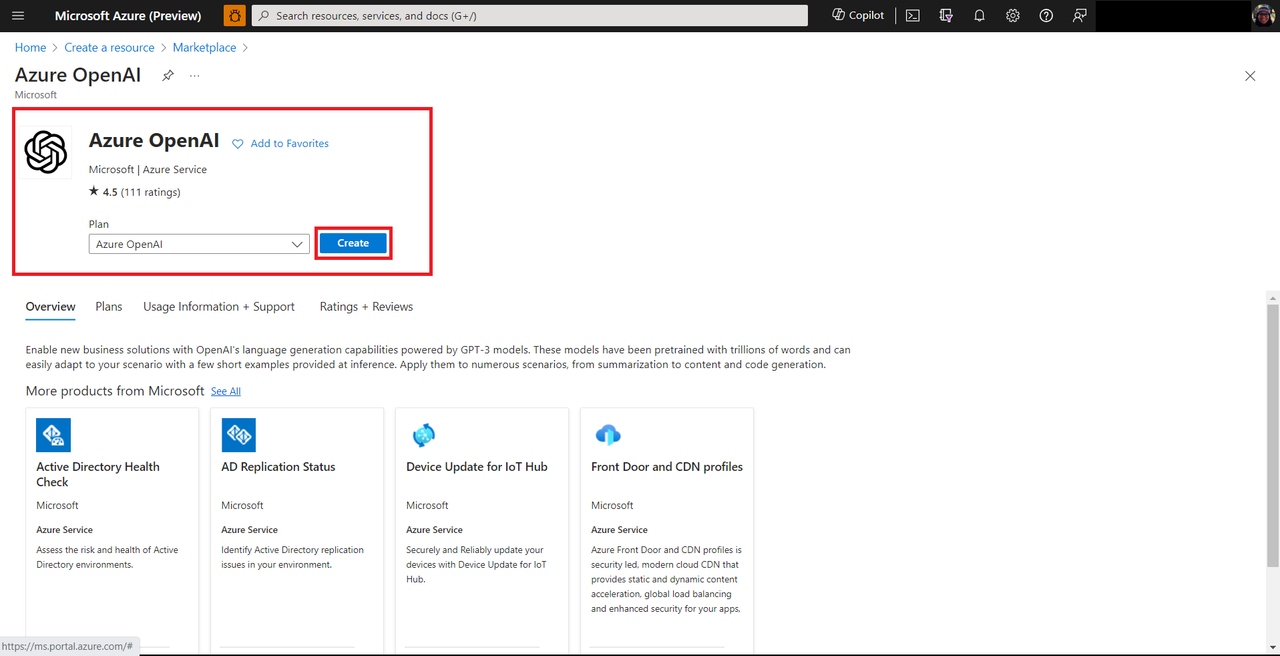The width and height of the screenshot is (1280, 656).
Task: Open the Usage Information + Support tab
Action: click(x=219, y=307)
